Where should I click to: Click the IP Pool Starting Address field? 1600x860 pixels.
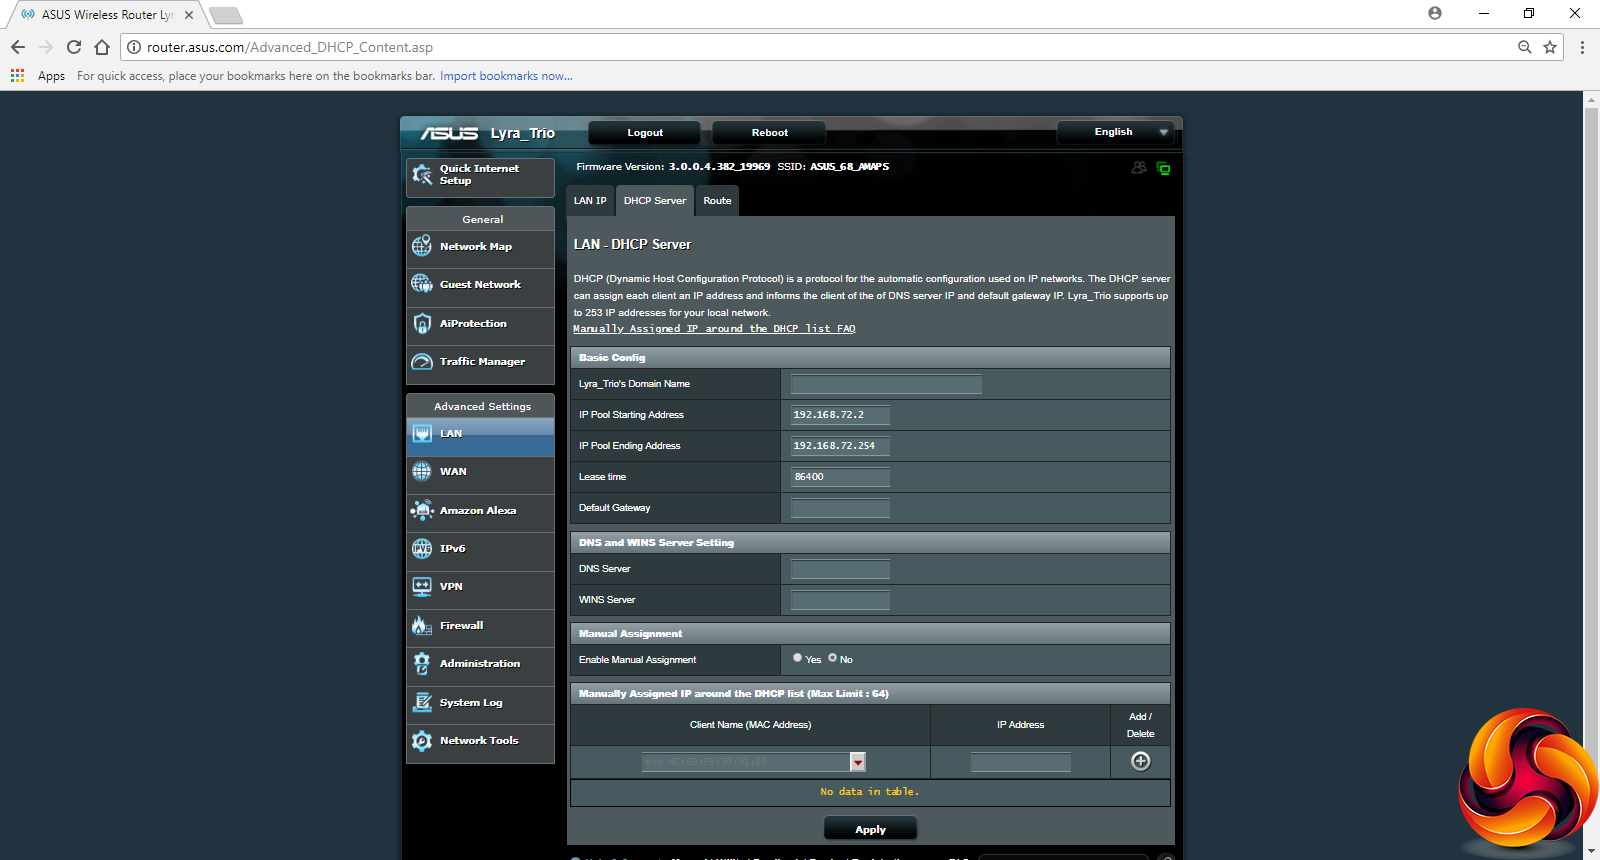tap(840, 415)
